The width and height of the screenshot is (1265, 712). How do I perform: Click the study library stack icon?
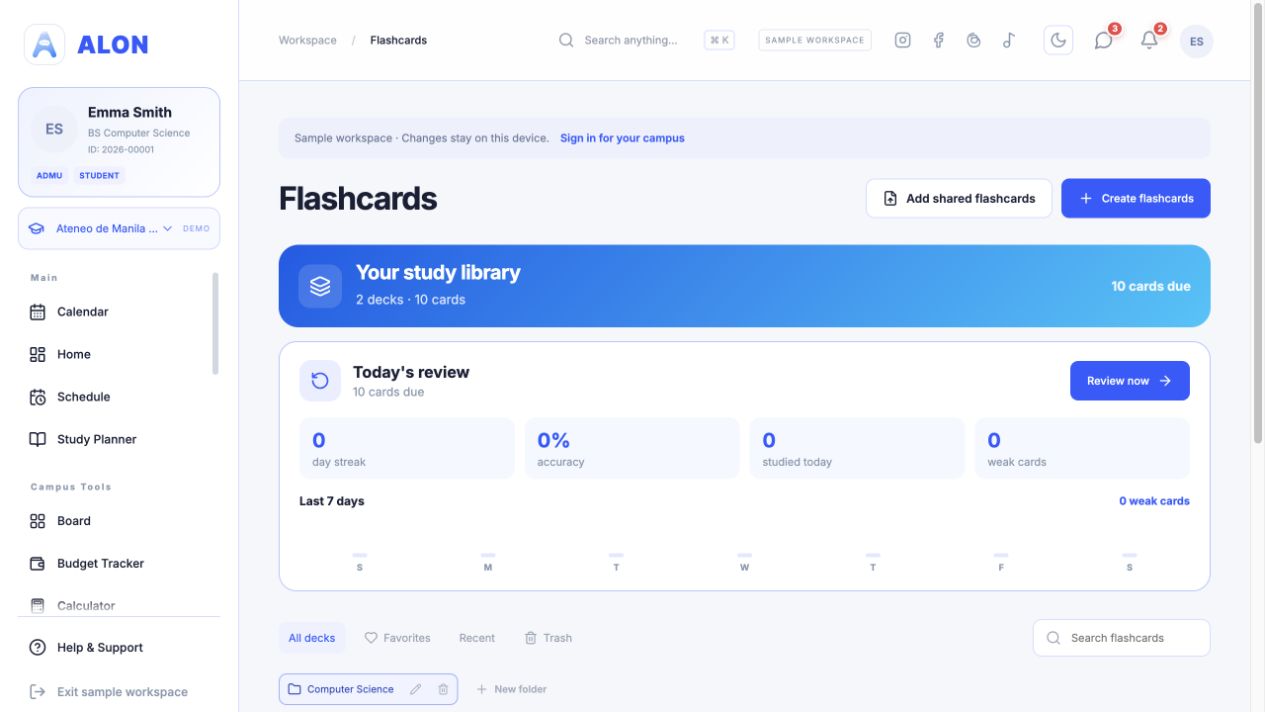click(x=320, y=286)
